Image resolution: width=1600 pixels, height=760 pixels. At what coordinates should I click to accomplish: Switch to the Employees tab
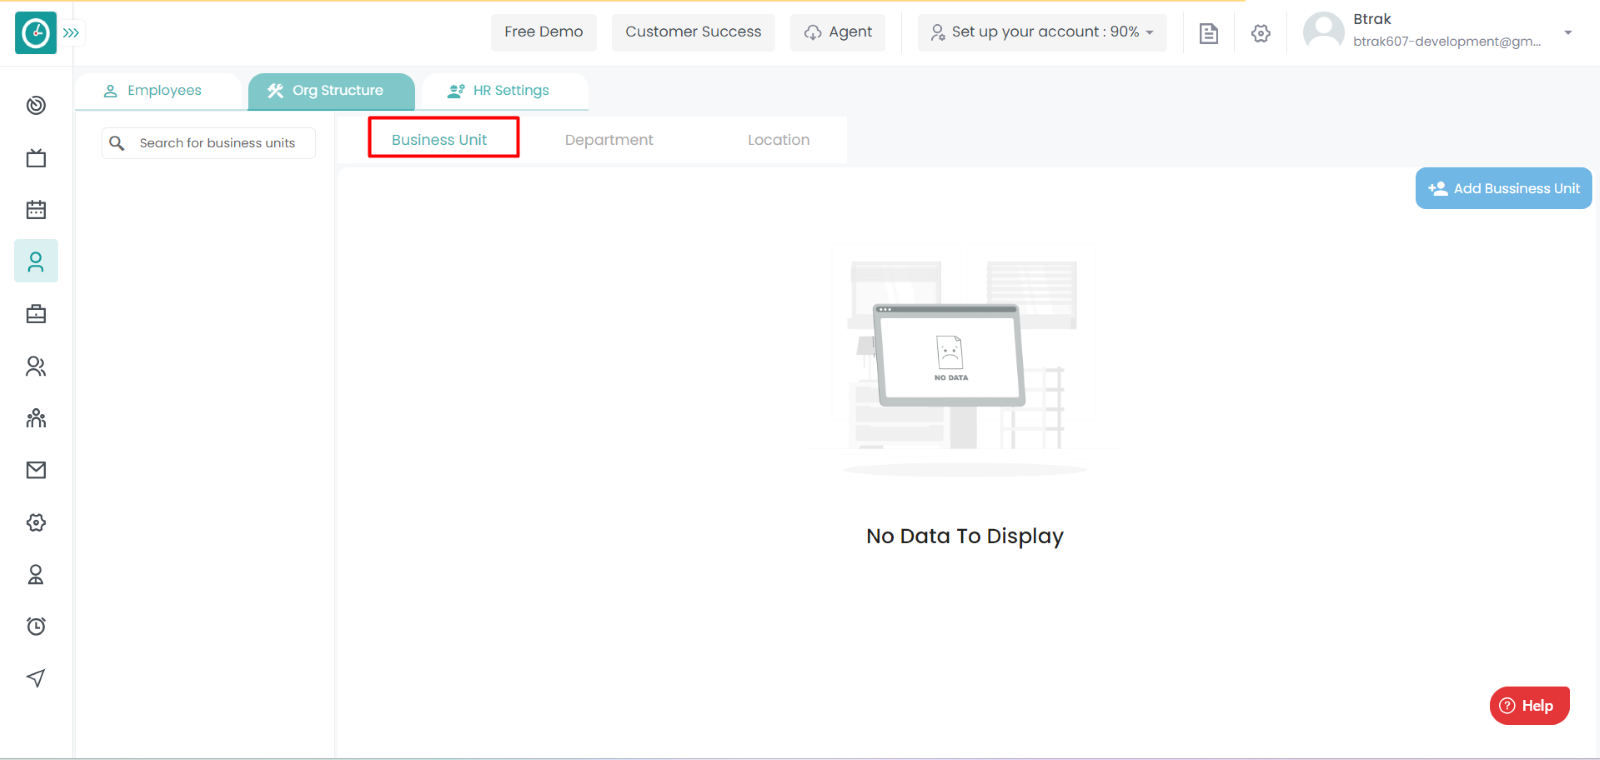(x=158, y=91)
